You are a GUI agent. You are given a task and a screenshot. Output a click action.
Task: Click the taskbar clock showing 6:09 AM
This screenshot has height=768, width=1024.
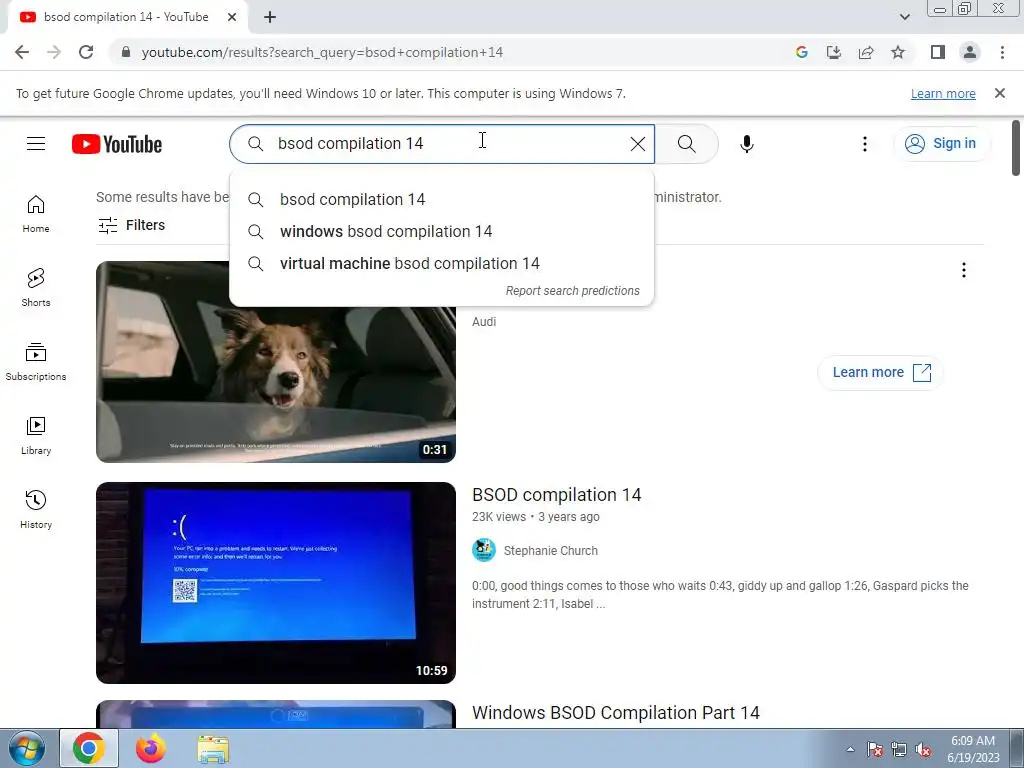tap(972, 749)
